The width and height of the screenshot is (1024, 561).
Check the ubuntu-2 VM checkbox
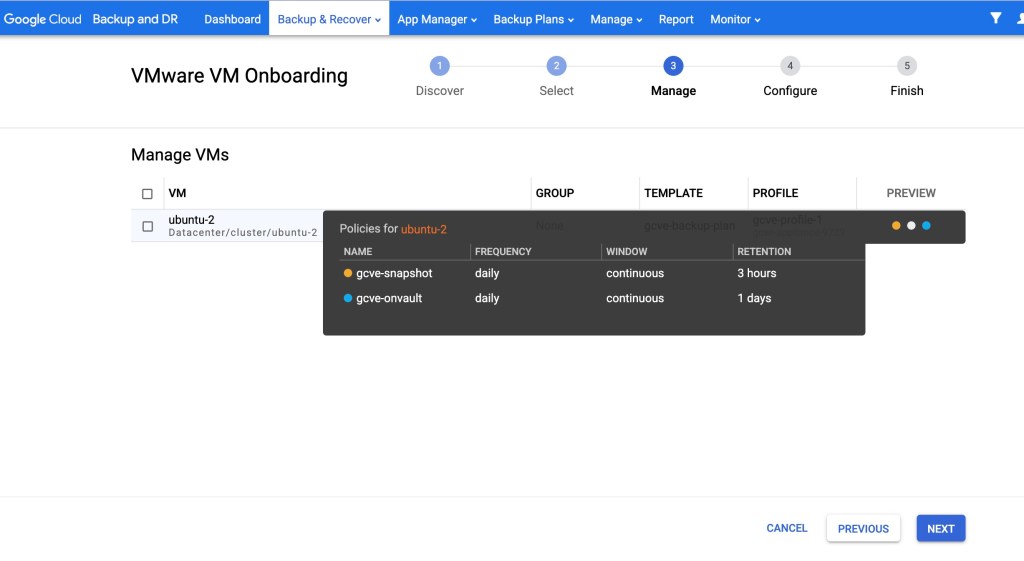click(148, 227)
